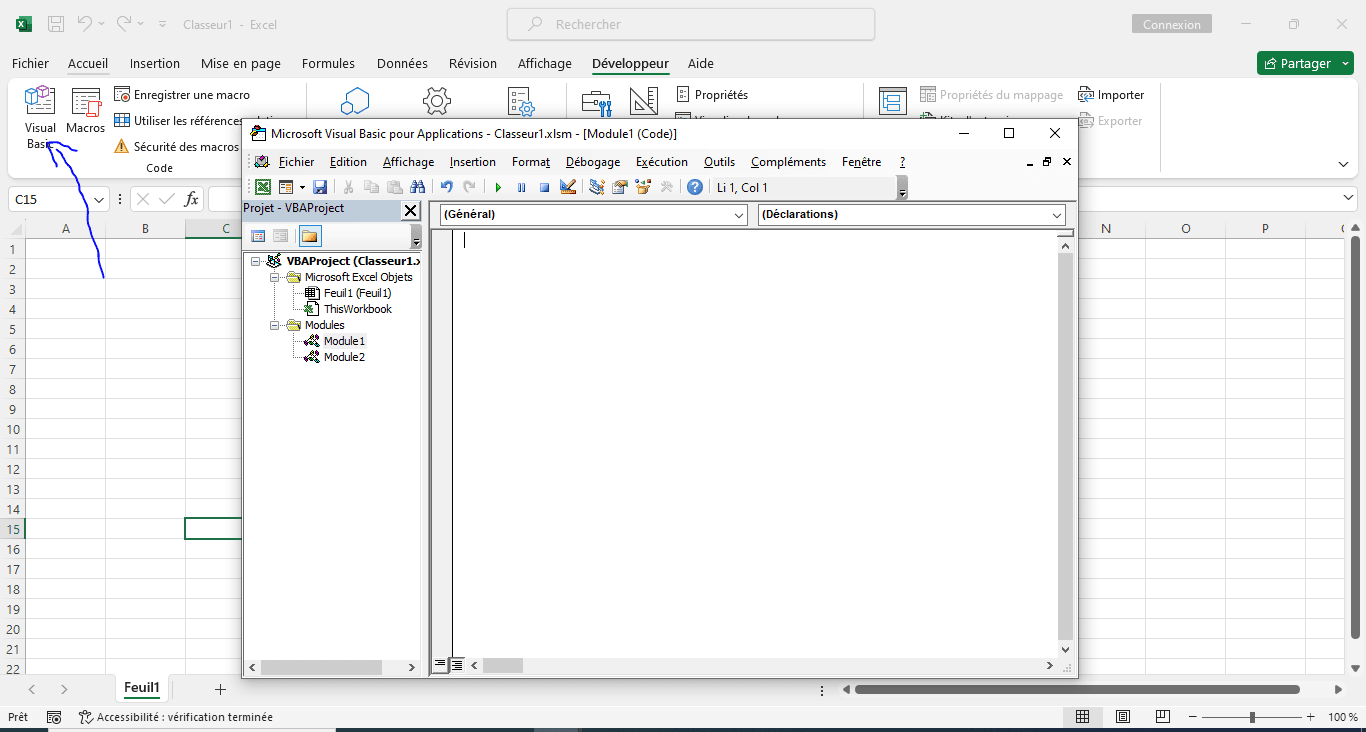This screenshot has height=732, width=1366.
Task: Click View Code icon in Project pane
Action: (258, 236)
